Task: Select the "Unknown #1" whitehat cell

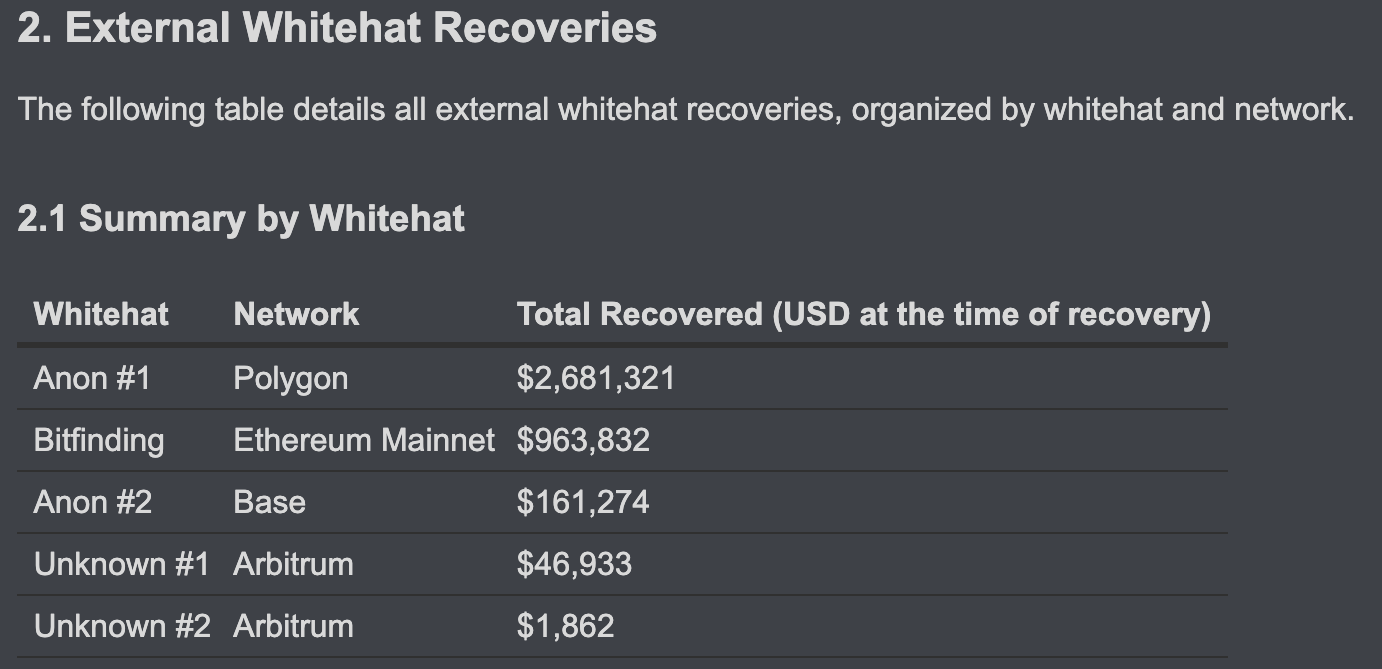Action: click(x=121, y=564)
